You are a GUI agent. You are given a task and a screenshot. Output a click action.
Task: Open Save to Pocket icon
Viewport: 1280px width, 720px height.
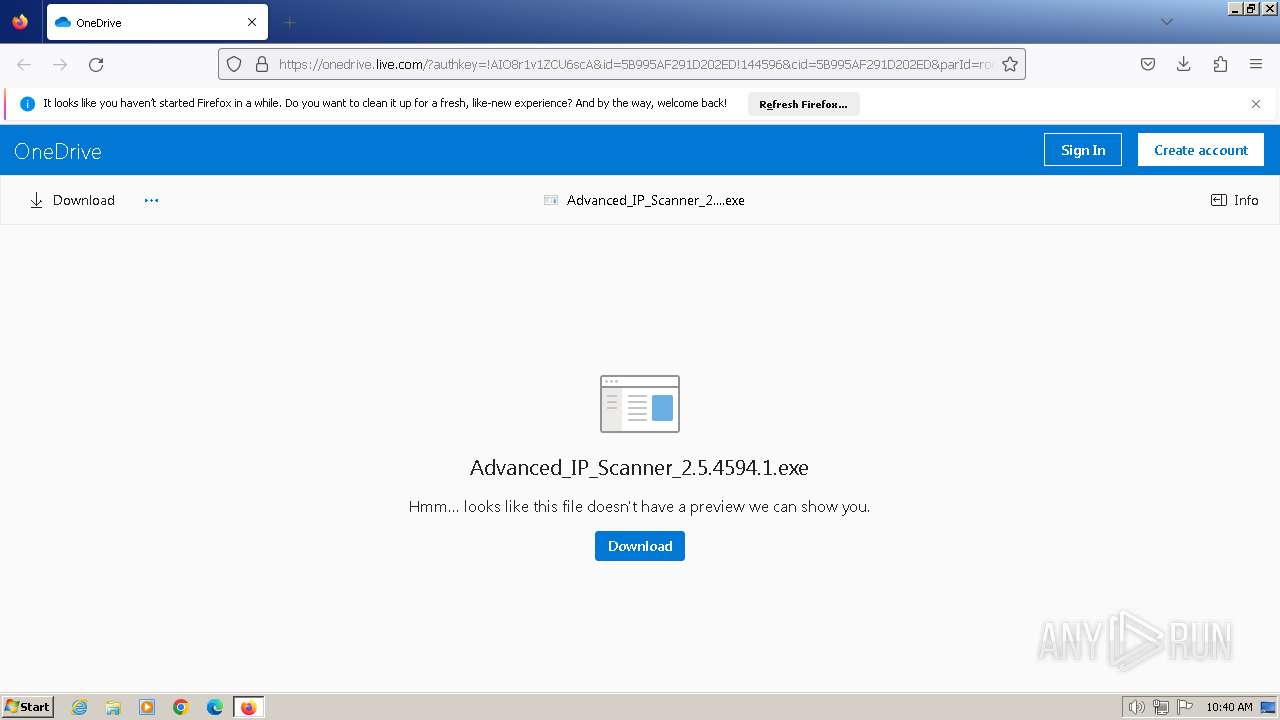tap(1148, 64)
